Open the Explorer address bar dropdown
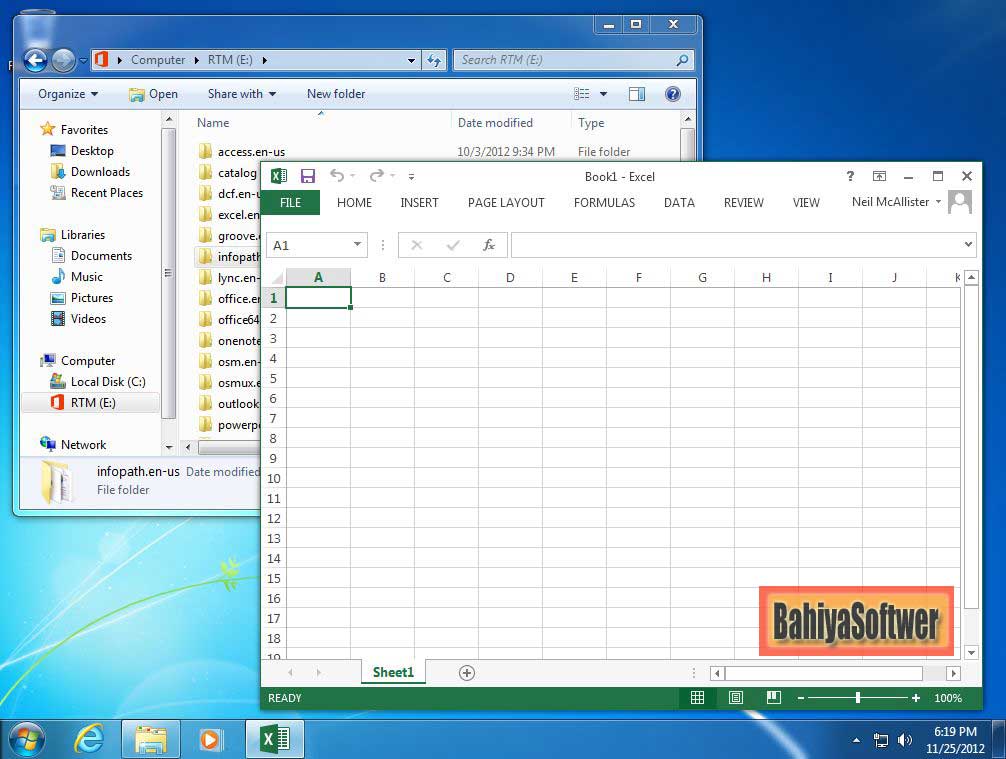 [411, 60]
